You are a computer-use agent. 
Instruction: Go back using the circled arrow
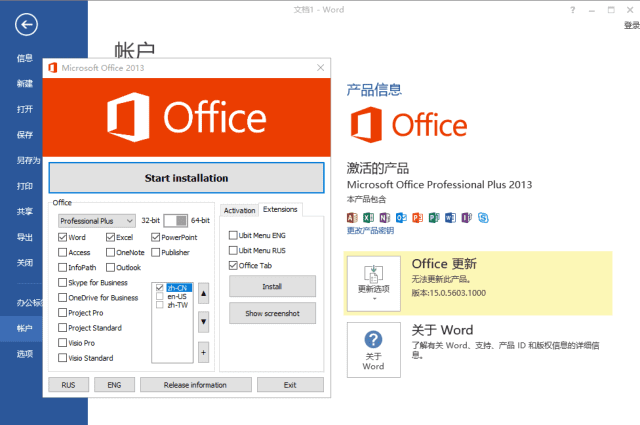coord(27,24)
